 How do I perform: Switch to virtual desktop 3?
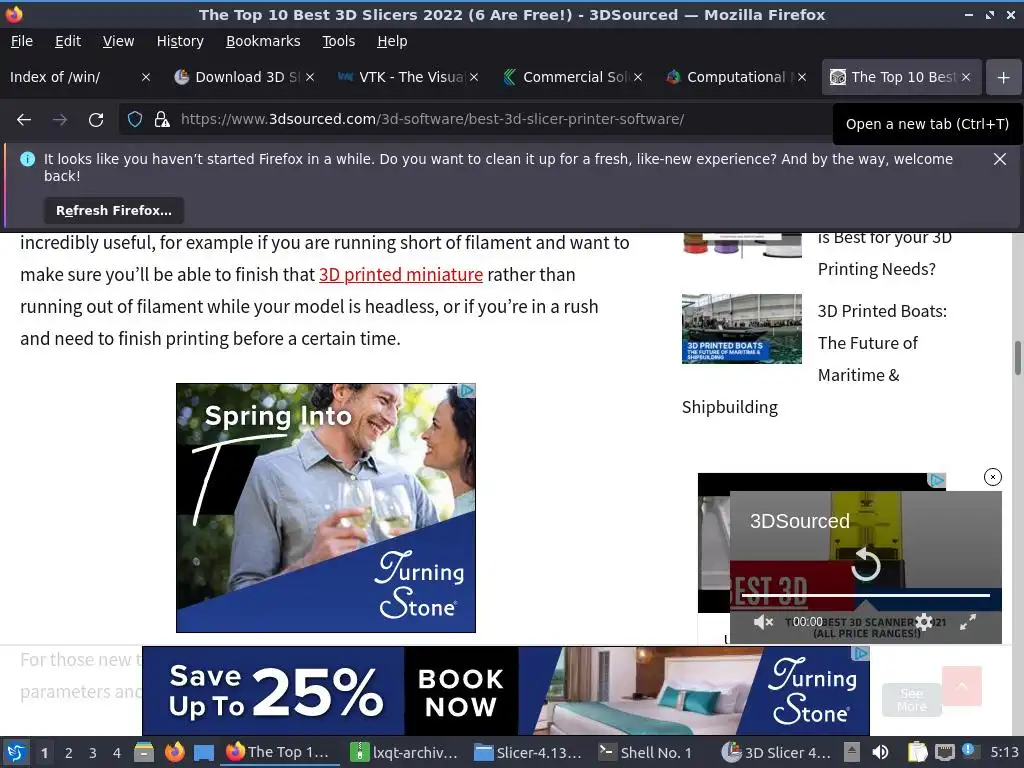pyautogui.click(x=93, y=753)
